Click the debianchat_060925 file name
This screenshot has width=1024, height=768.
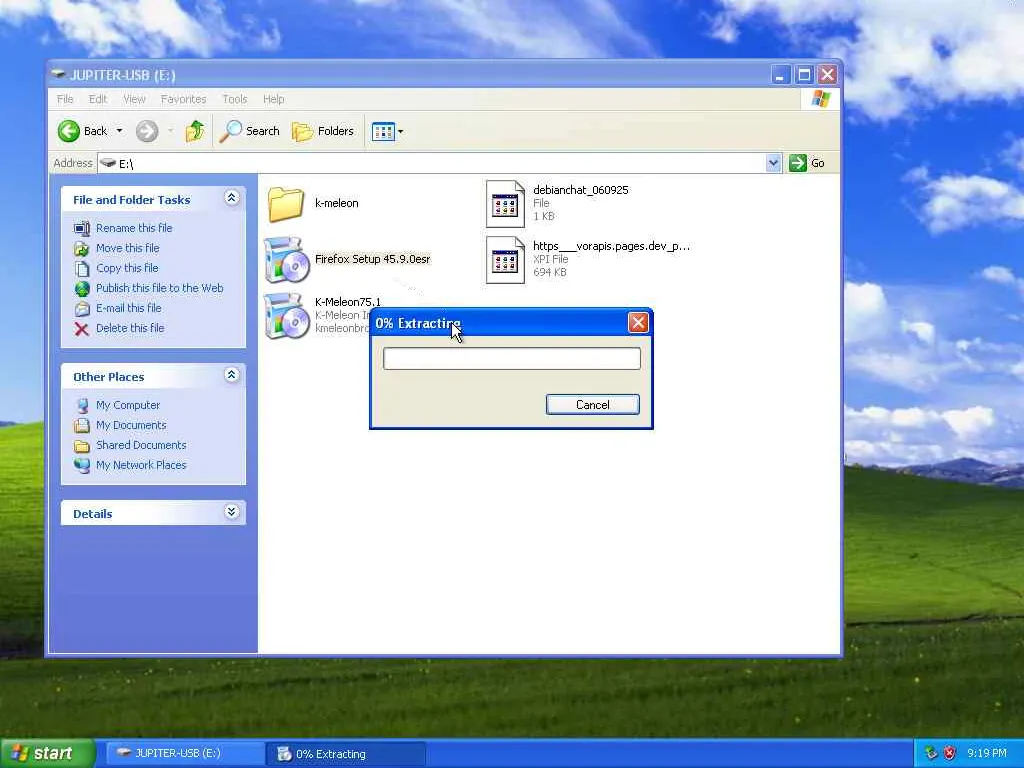[581, 190]
